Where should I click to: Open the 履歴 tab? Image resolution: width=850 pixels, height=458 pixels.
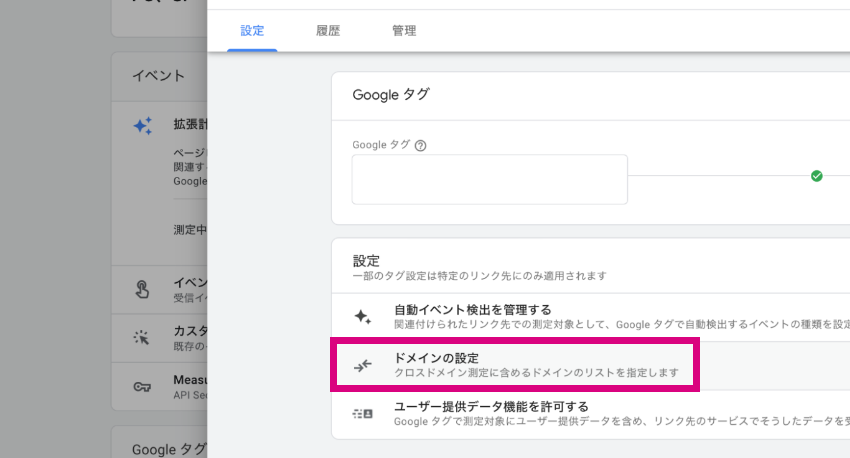[x=328, y=31]
